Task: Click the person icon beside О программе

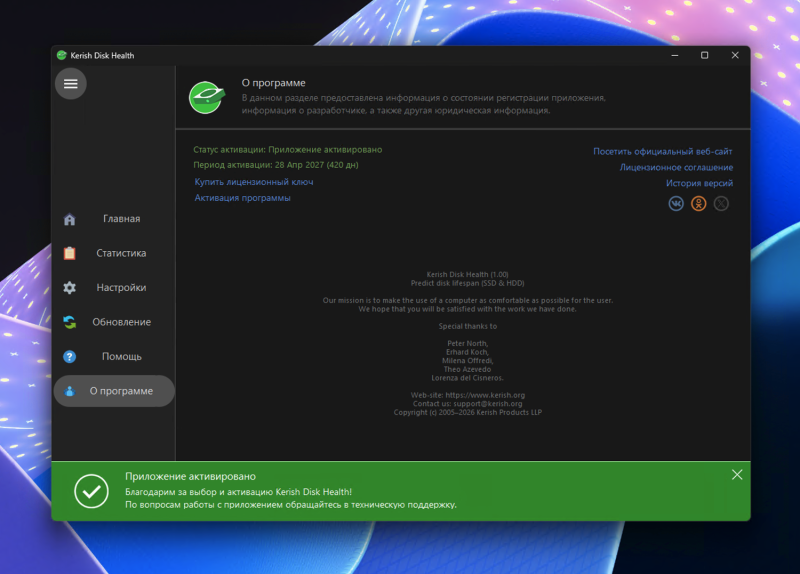Action: [x=69, y=391]
